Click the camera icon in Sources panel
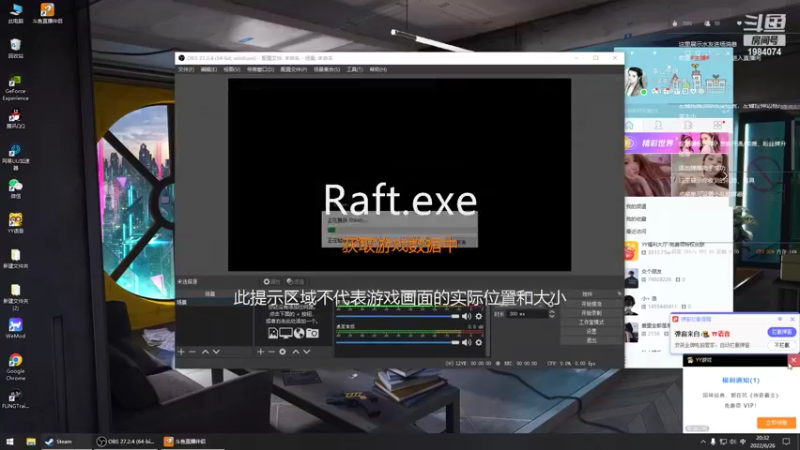The image size is (800, 450). [312, 333]
